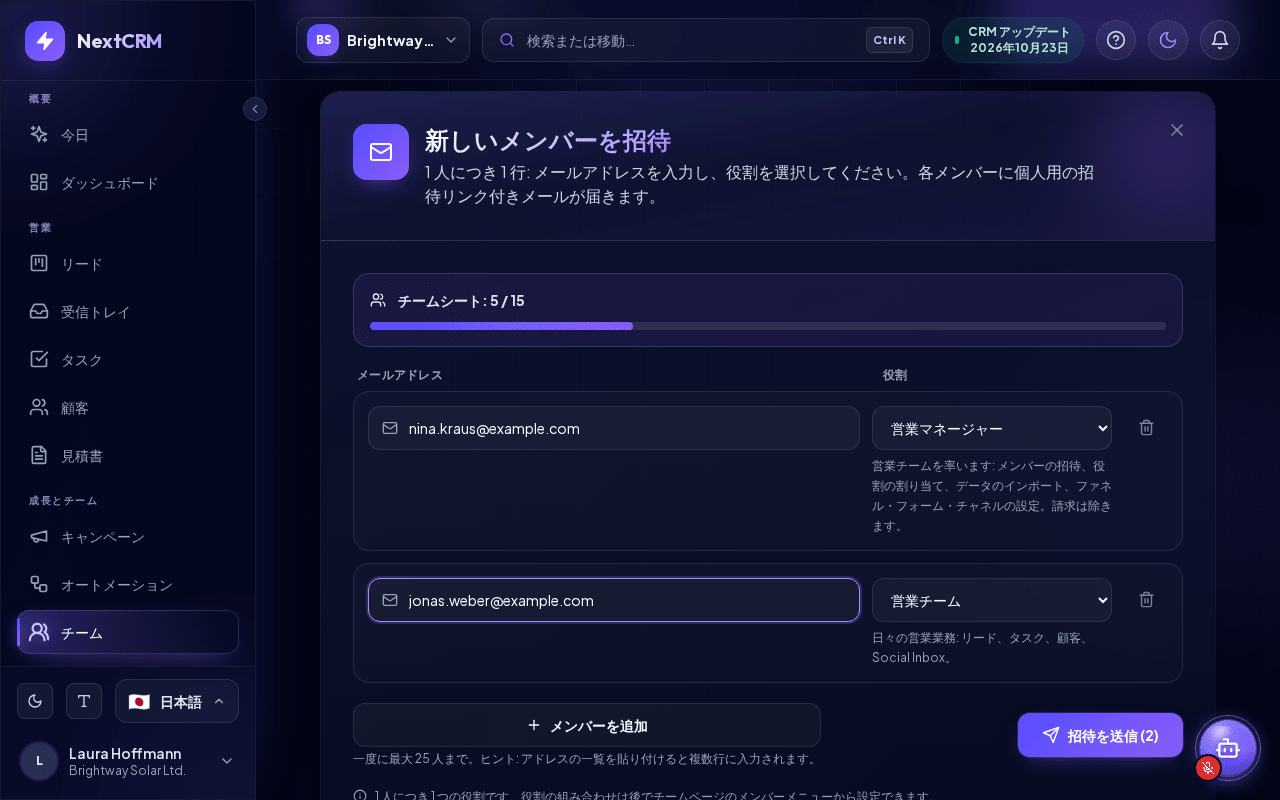1280x800 pixels.
Task: Close the invite members dialog
Action: tap(1177, 130)
